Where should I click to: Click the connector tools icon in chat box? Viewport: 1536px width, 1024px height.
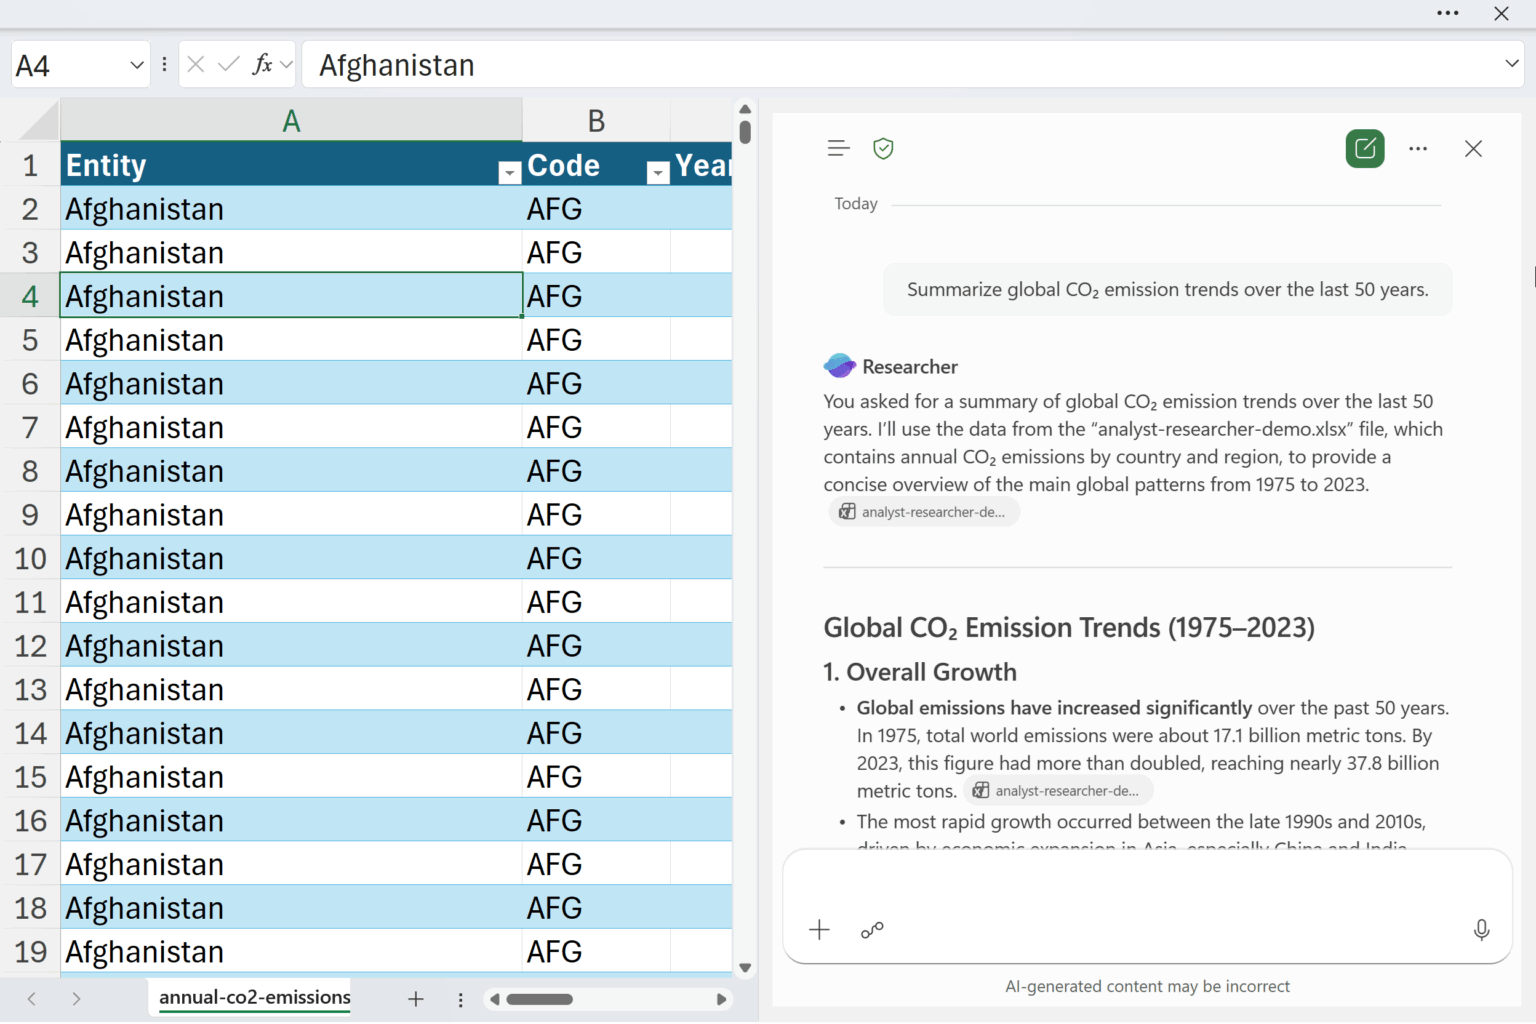pyautogui.click(x=872, y=930)
